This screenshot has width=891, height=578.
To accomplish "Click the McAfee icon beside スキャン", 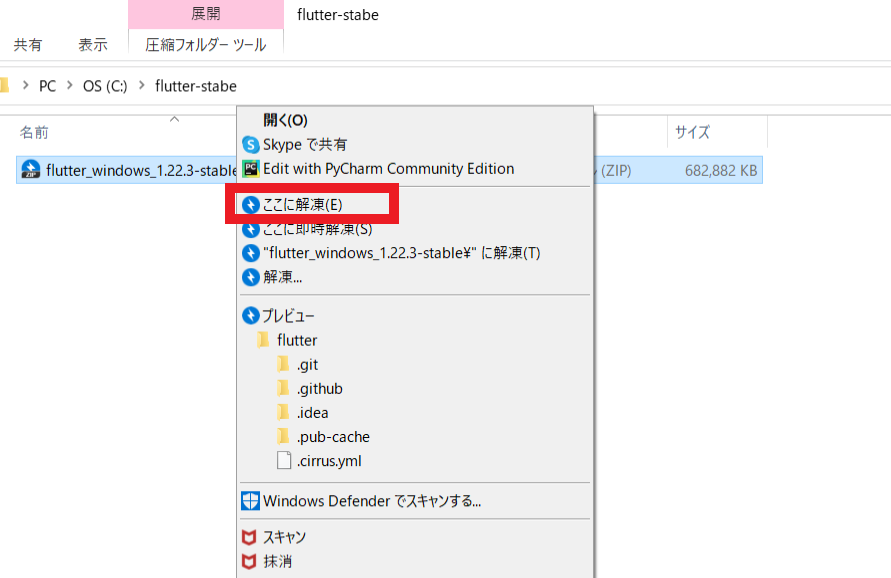I will (x=249, y=537).
